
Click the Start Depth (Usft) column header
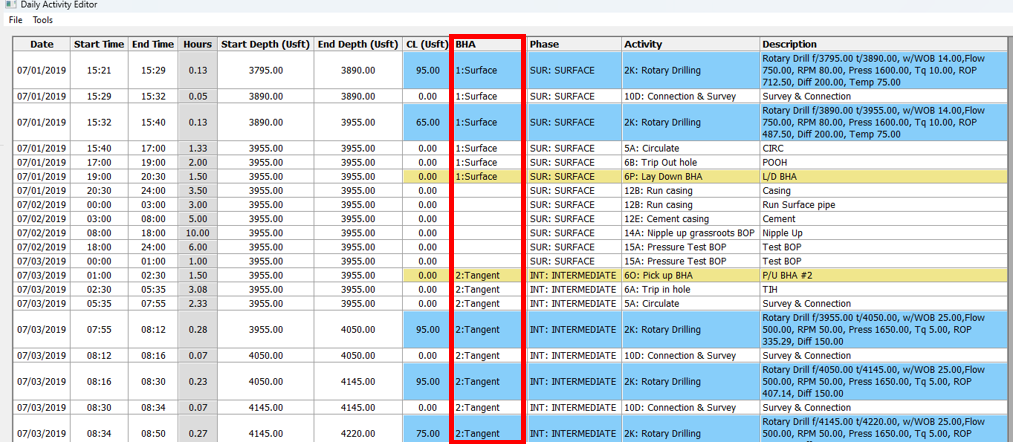coord(265,44)
